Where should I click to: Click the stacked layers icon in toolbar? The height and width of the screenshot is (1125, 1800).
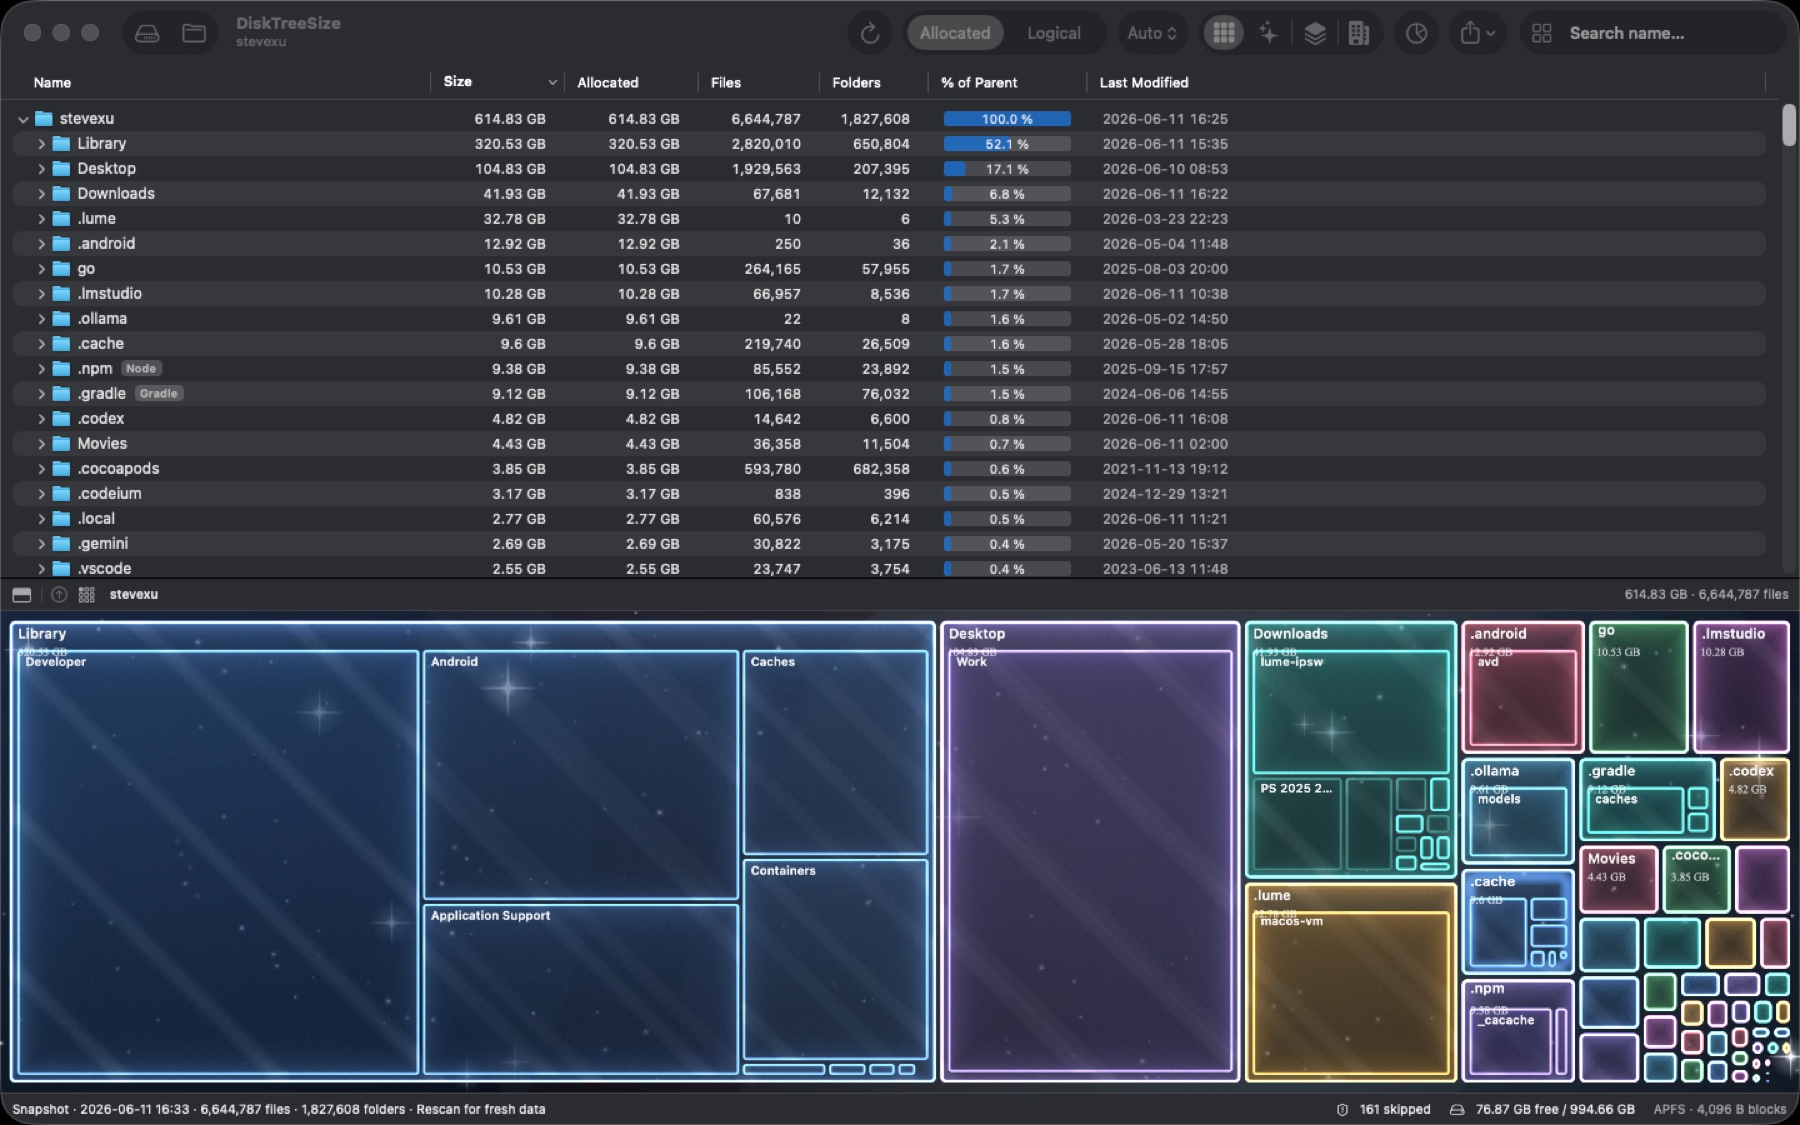1315,33
